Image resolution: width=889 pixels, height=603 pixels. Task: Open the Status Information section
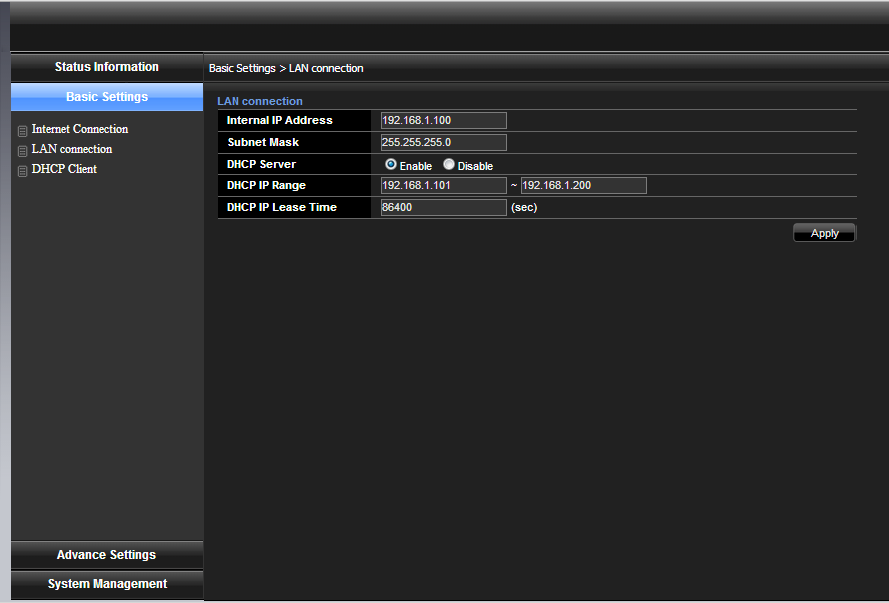point(107,67)
